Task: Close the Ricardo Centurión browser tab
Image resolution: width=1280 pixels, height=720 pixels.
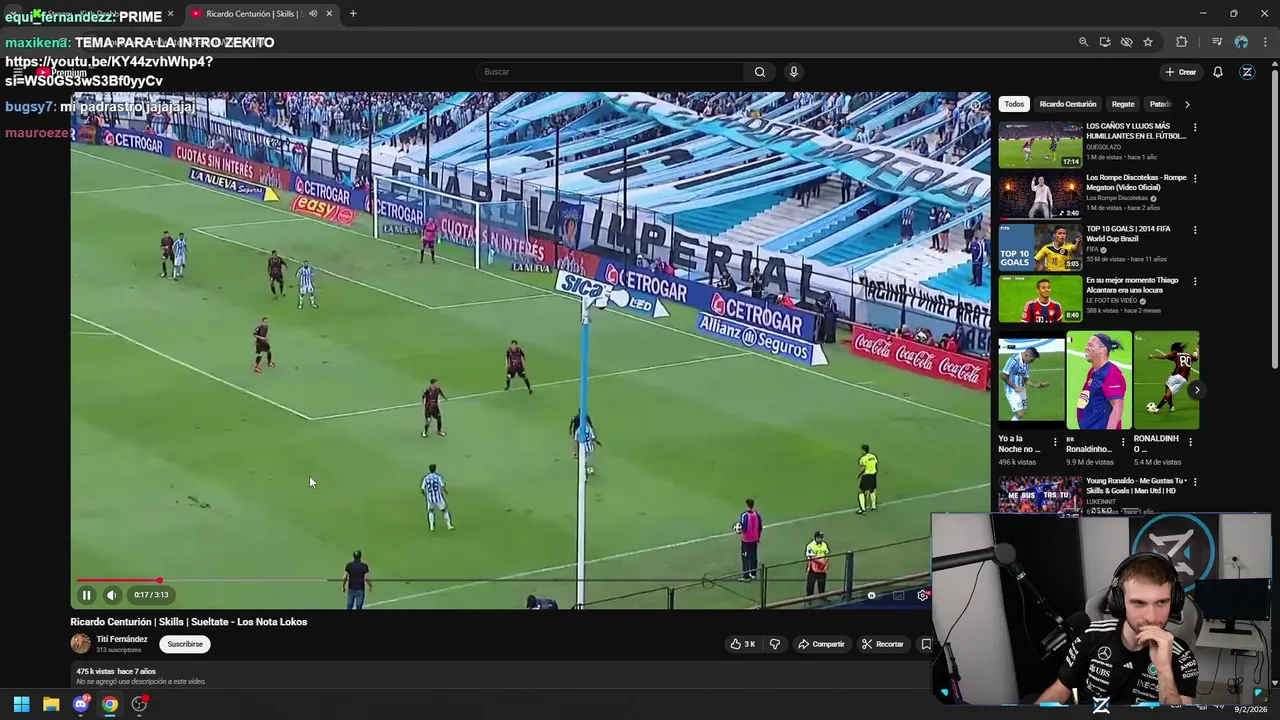Action: tap(329, 14)
